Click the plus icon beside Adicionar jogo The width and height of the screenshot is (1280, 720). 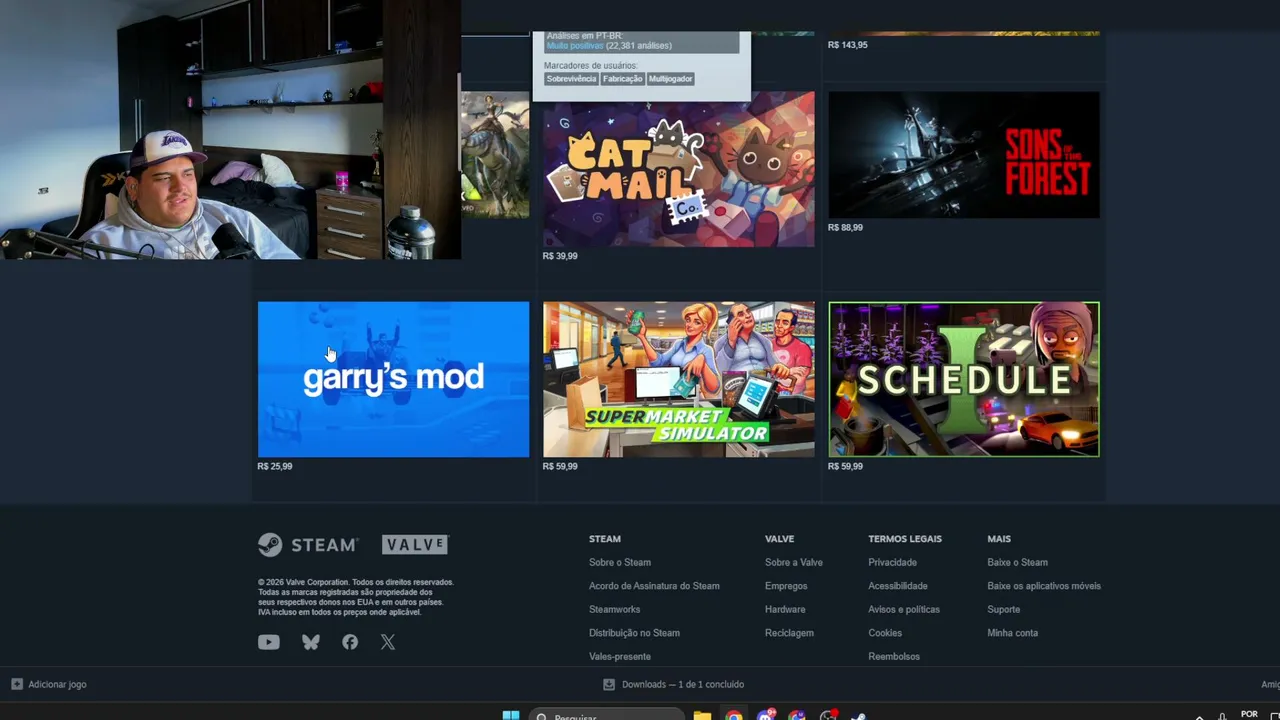(x=17, y=684)
